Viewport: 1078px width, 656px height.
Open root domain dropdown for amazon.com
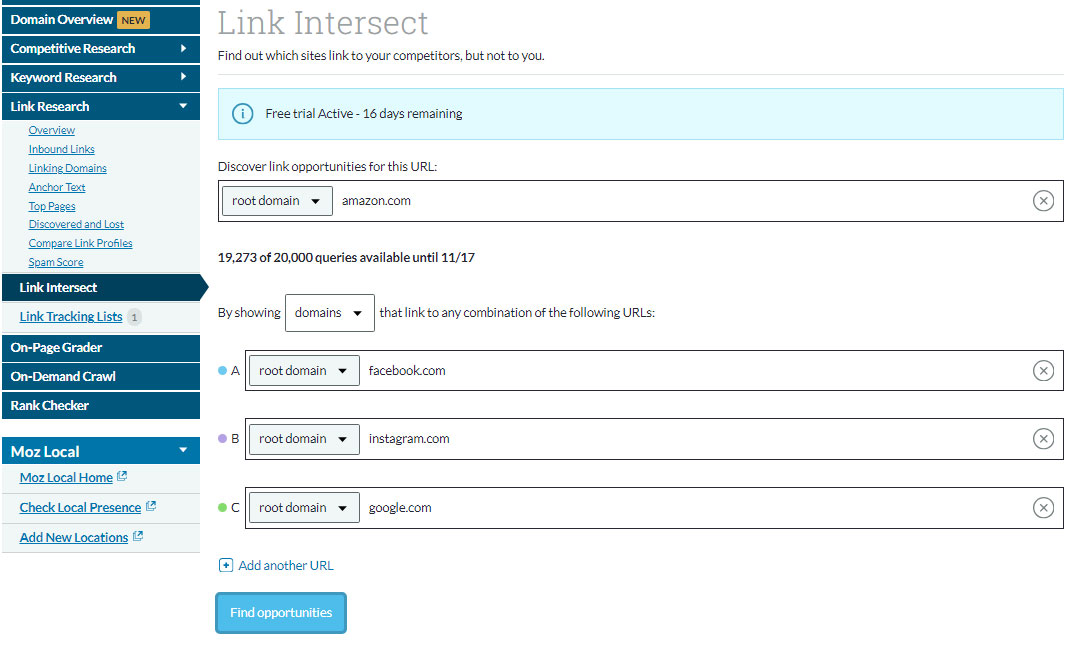pos(277,201)
